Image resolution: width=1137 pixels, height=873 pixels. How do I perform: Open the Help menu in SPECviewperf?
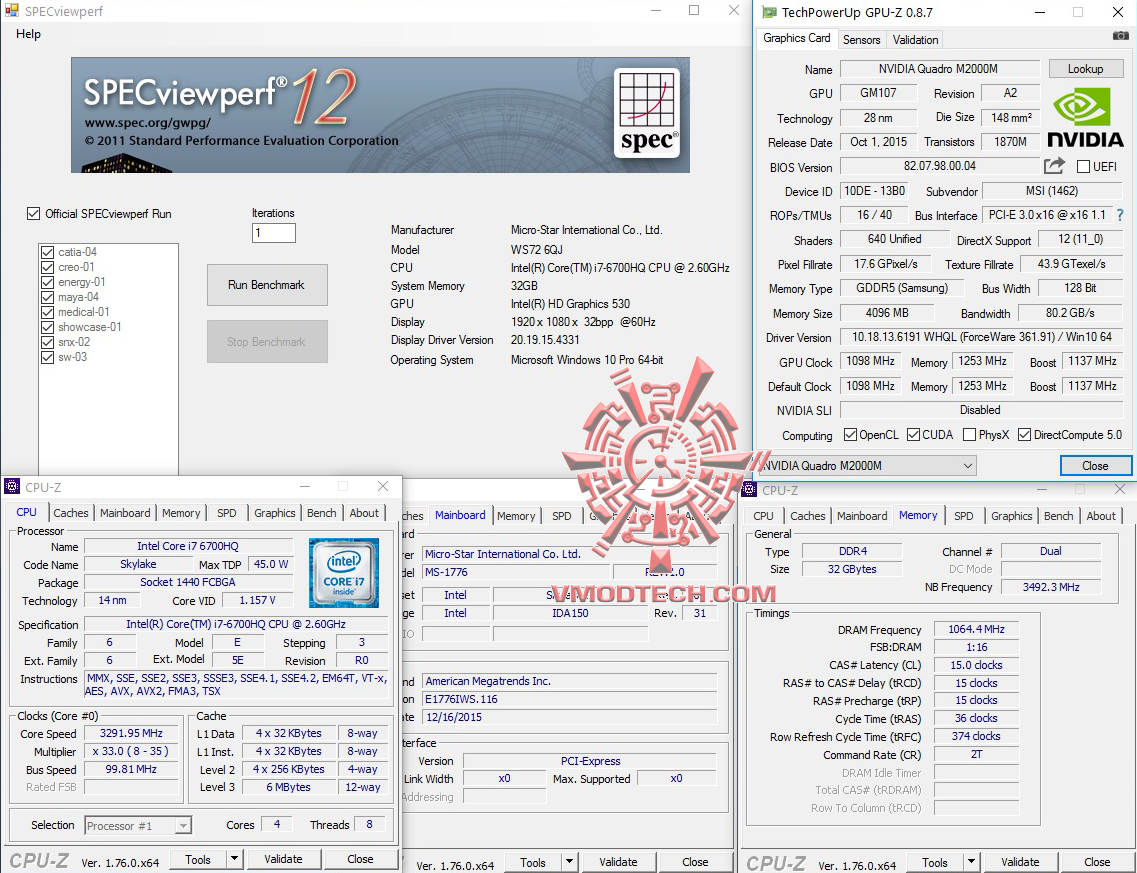pyautogui.click(x=28, y=33)
